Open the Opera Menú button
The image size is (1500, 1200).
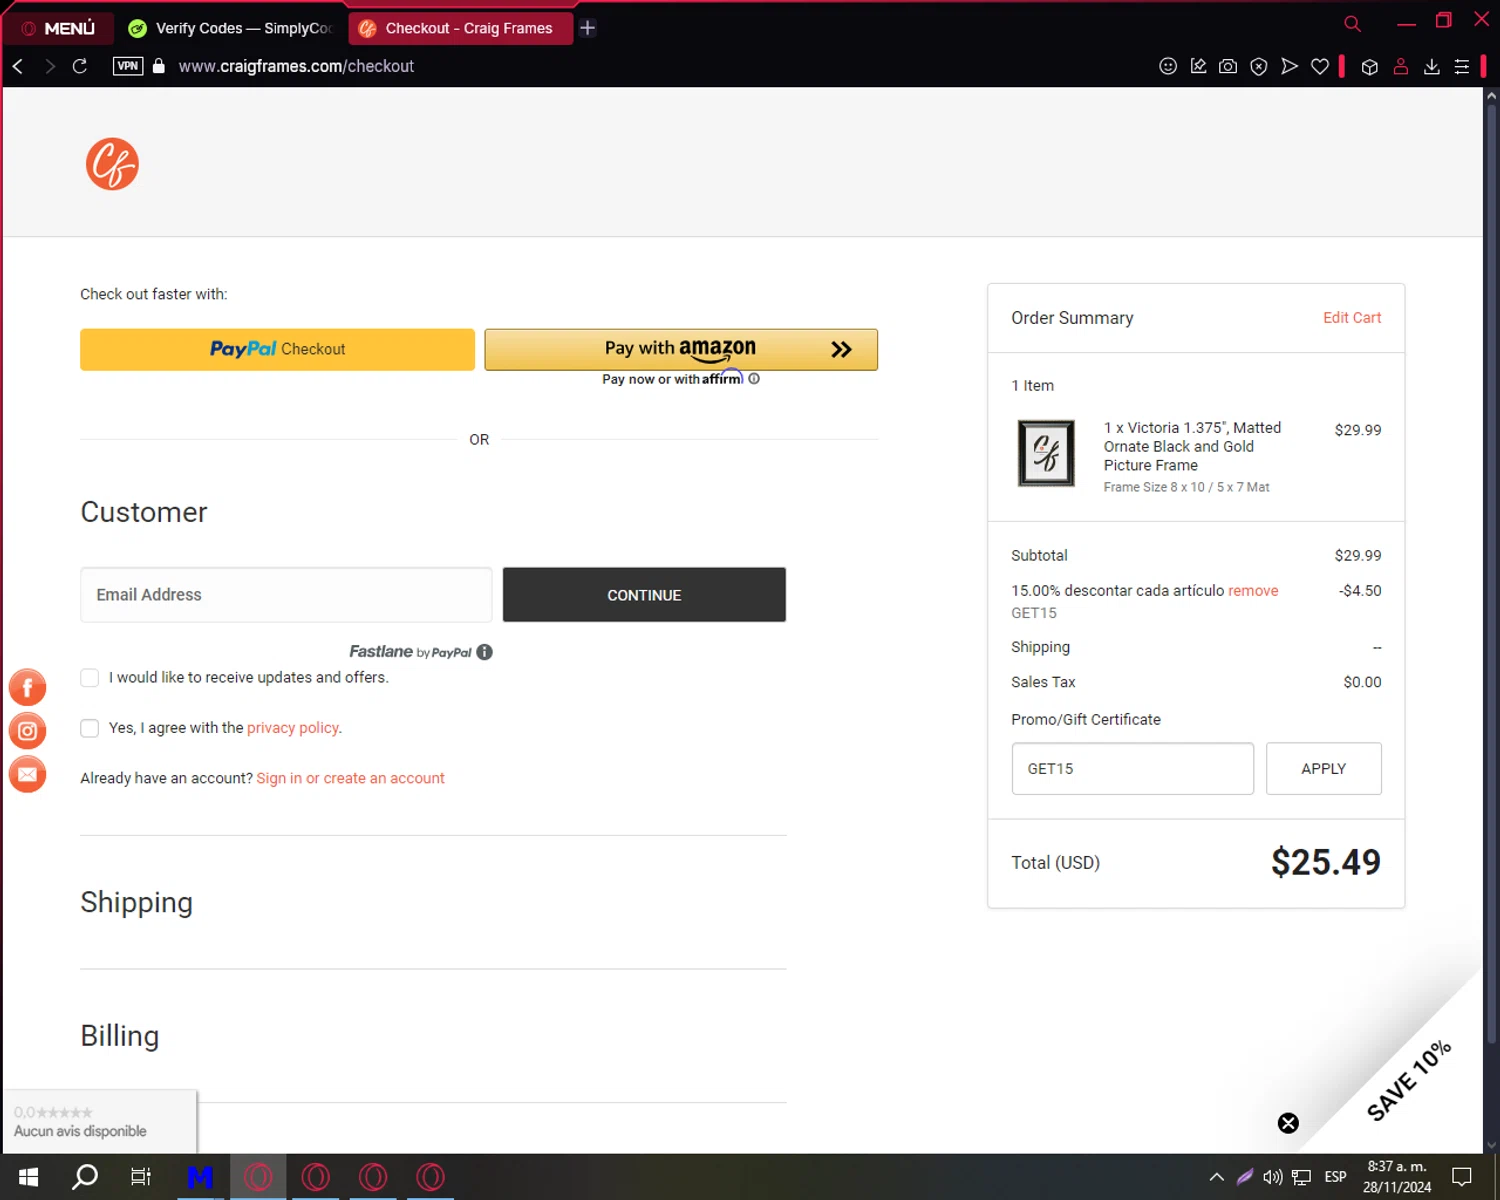tap(58, 28)
